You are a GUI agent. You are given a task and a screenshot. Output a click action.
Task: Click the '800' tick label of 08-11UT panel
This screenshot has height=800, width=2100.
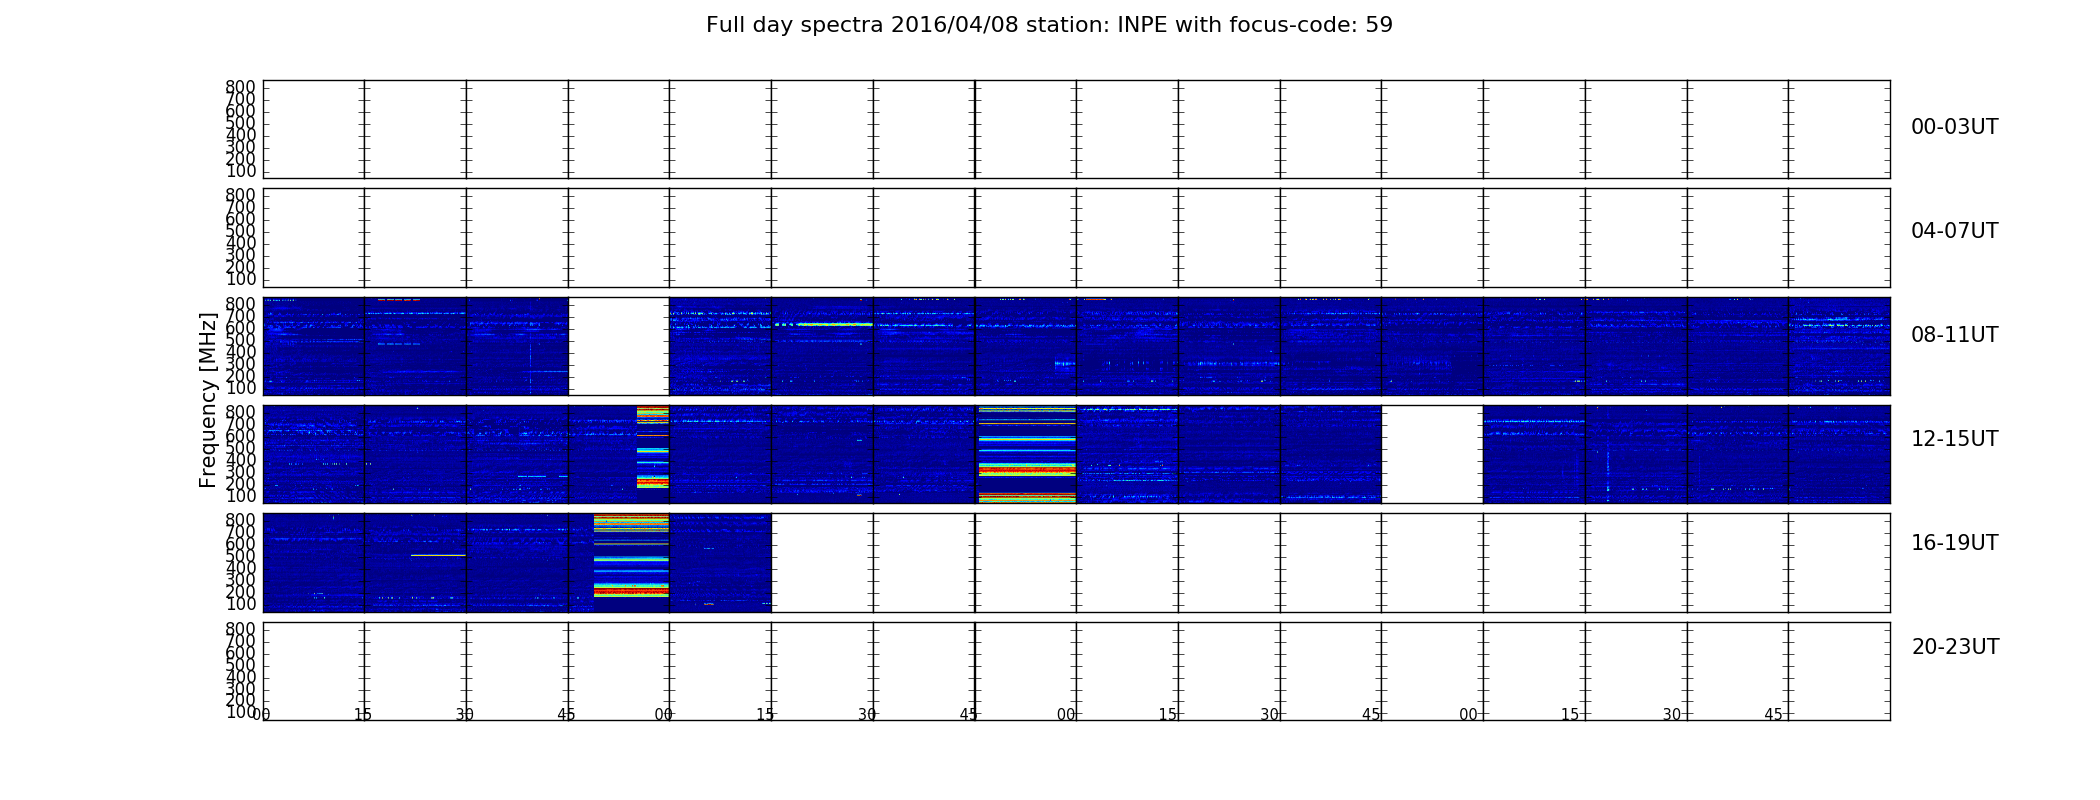(x=240, y=304)
